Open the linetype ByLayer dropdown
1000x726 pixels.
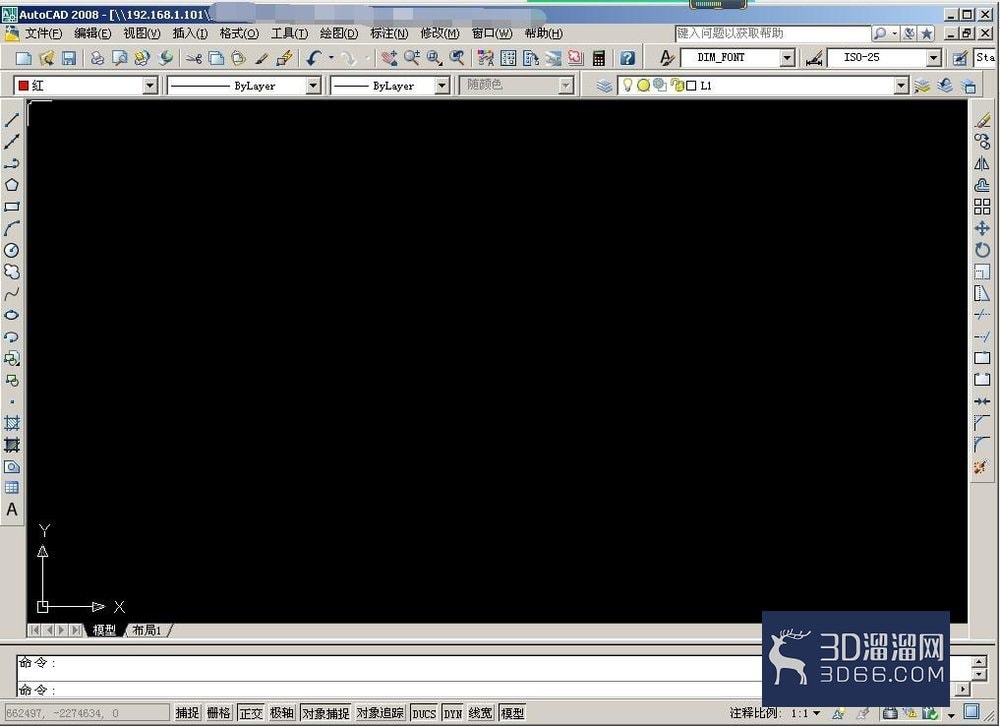click(312, 85)
